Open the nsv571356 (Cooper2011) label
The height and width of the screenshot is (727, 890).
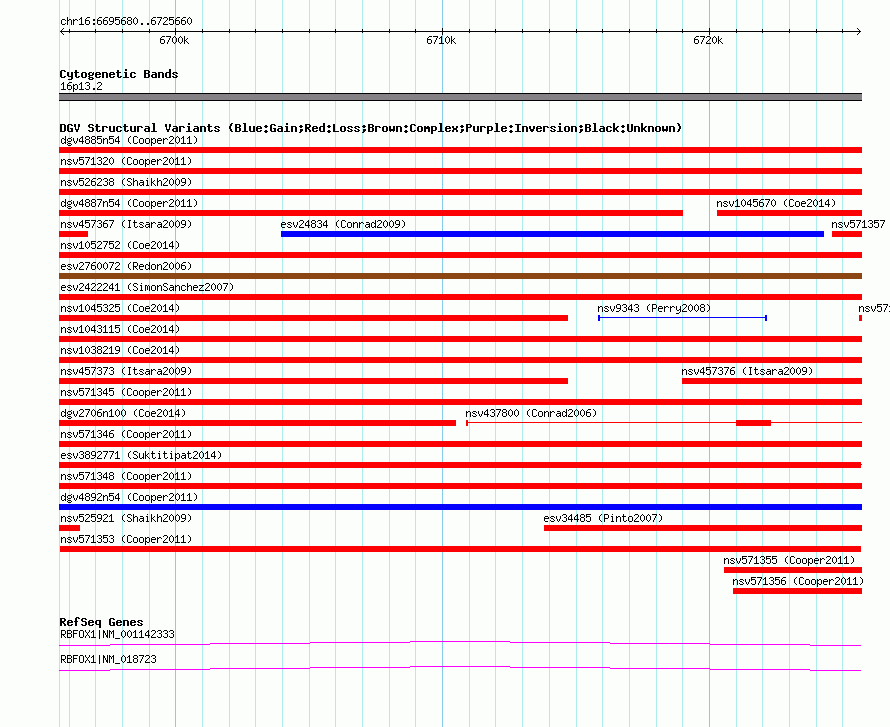797,581
